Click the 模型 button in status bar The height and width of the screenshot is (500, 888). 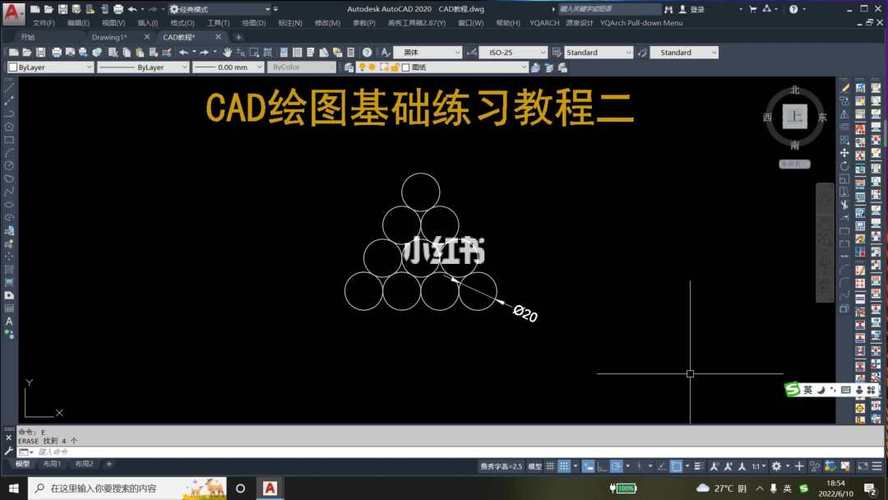(535, 466)
